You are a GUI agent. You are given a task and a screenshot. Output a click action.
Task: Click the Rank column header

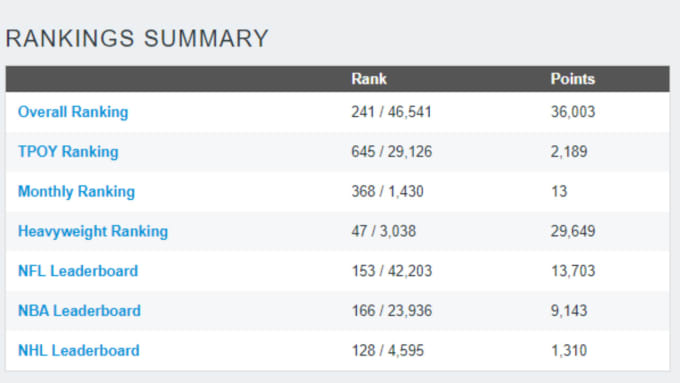pyautogui.click(x=369, y=79)
